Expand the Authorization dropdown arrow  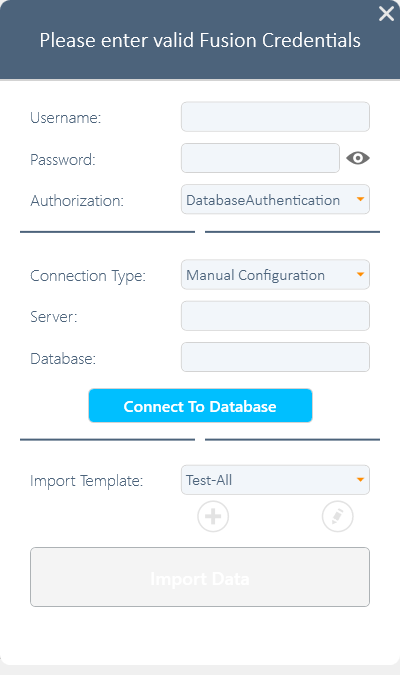click(x=360, y=199)
